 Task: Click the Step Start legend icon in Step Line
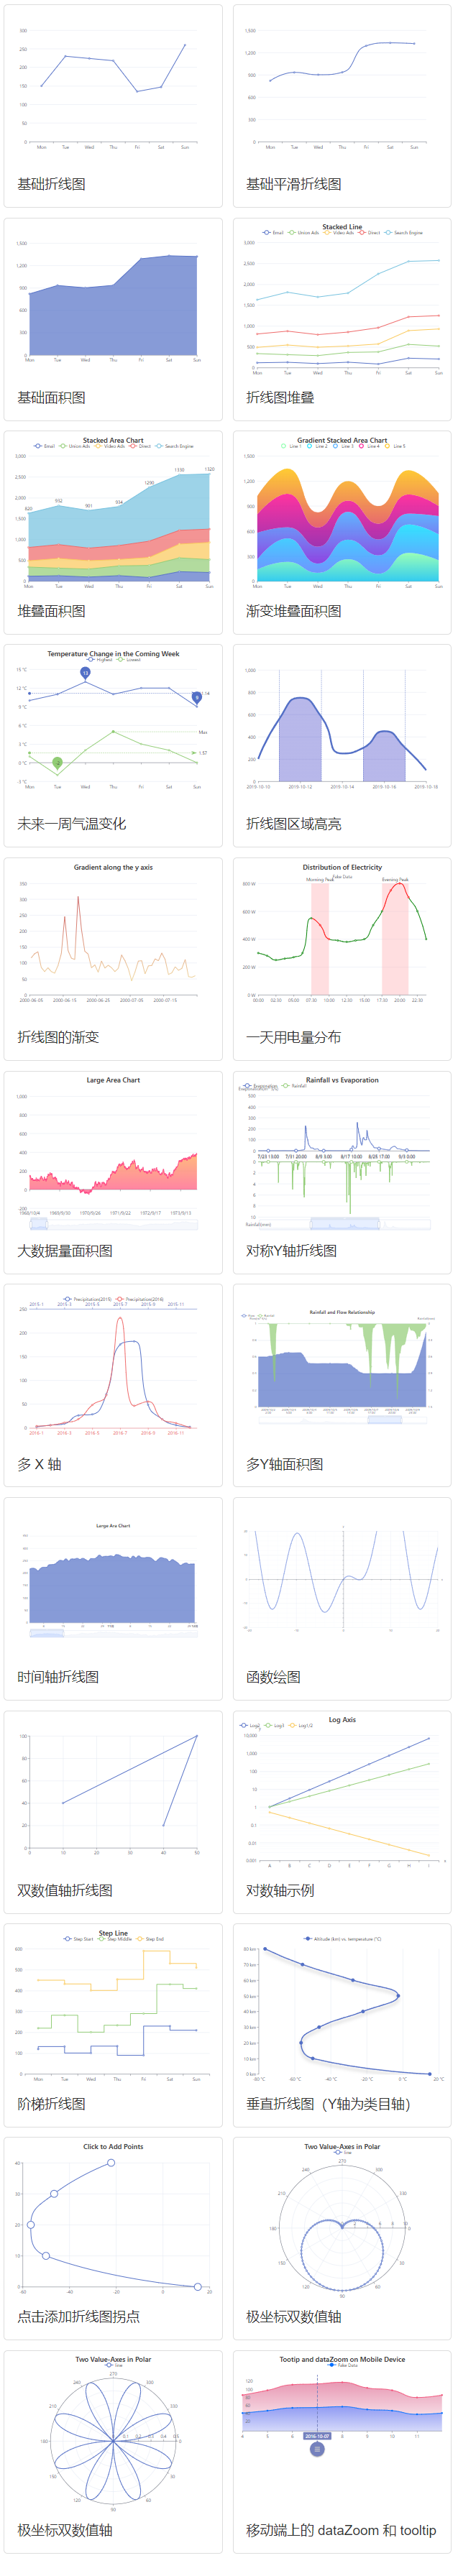68,1939
